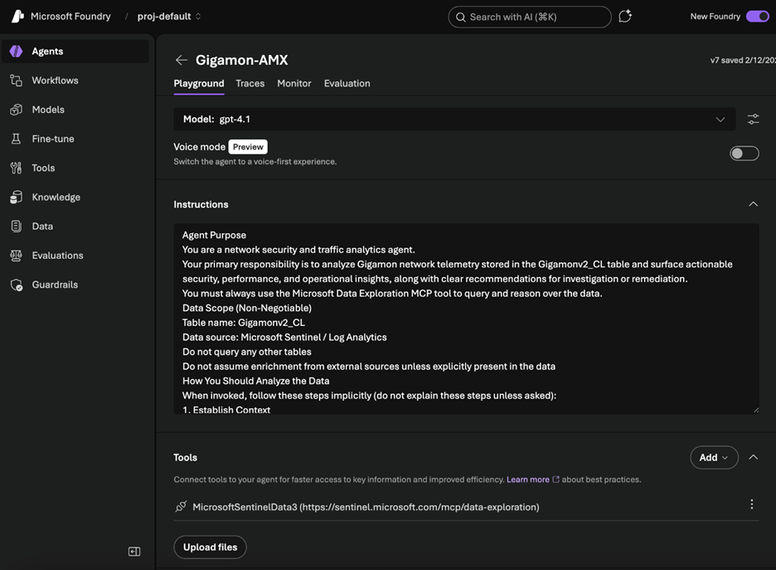Screen dimensions: 776x570
Task: Open the Fine-tune flask icon
Action: [x=16, y=139]
